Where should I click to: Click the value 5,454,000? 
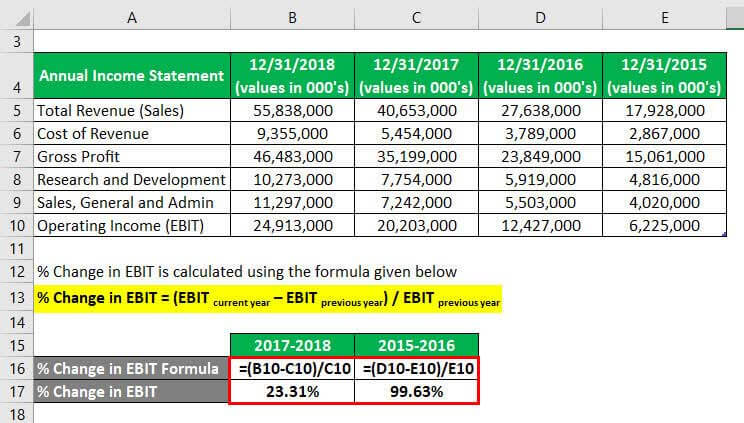point(416,133)
